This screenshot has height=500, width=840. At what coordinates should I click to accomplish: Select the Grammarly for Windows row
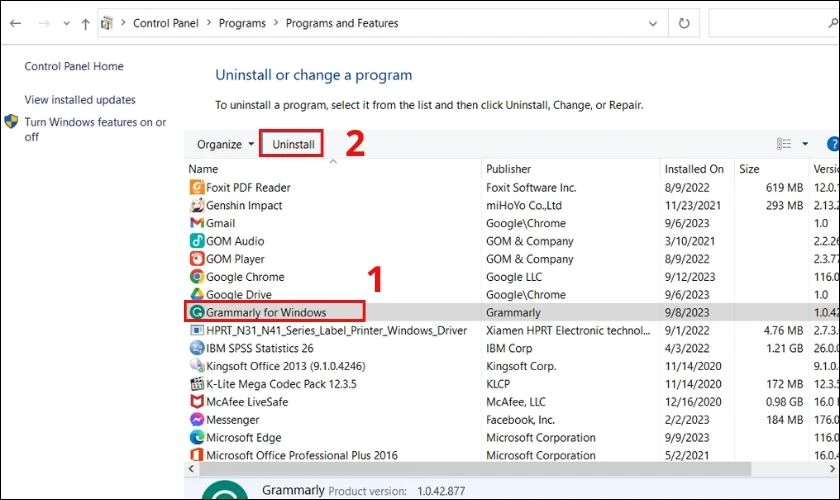(512, 312)
